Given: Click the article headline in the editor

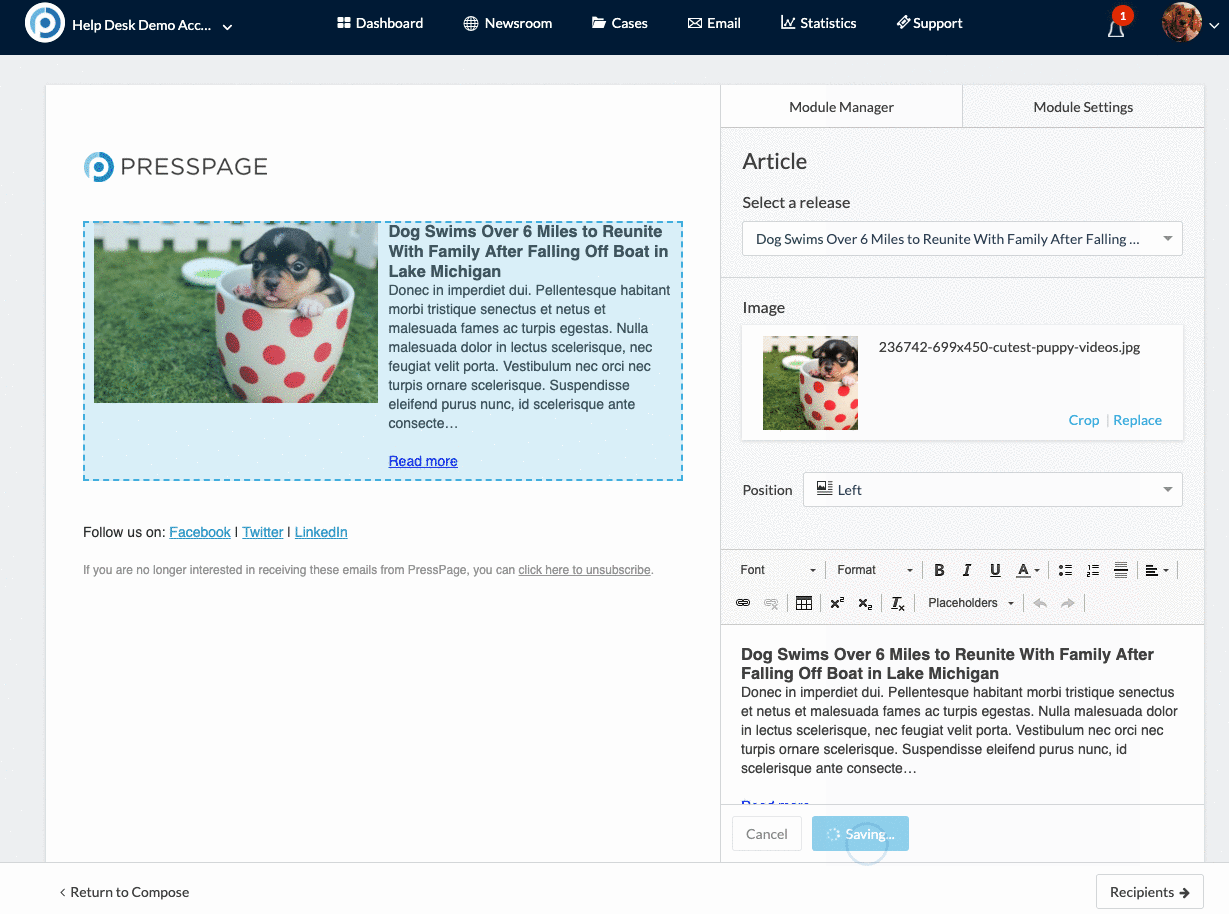Looking at the screenshot, I should pos(947,664).
